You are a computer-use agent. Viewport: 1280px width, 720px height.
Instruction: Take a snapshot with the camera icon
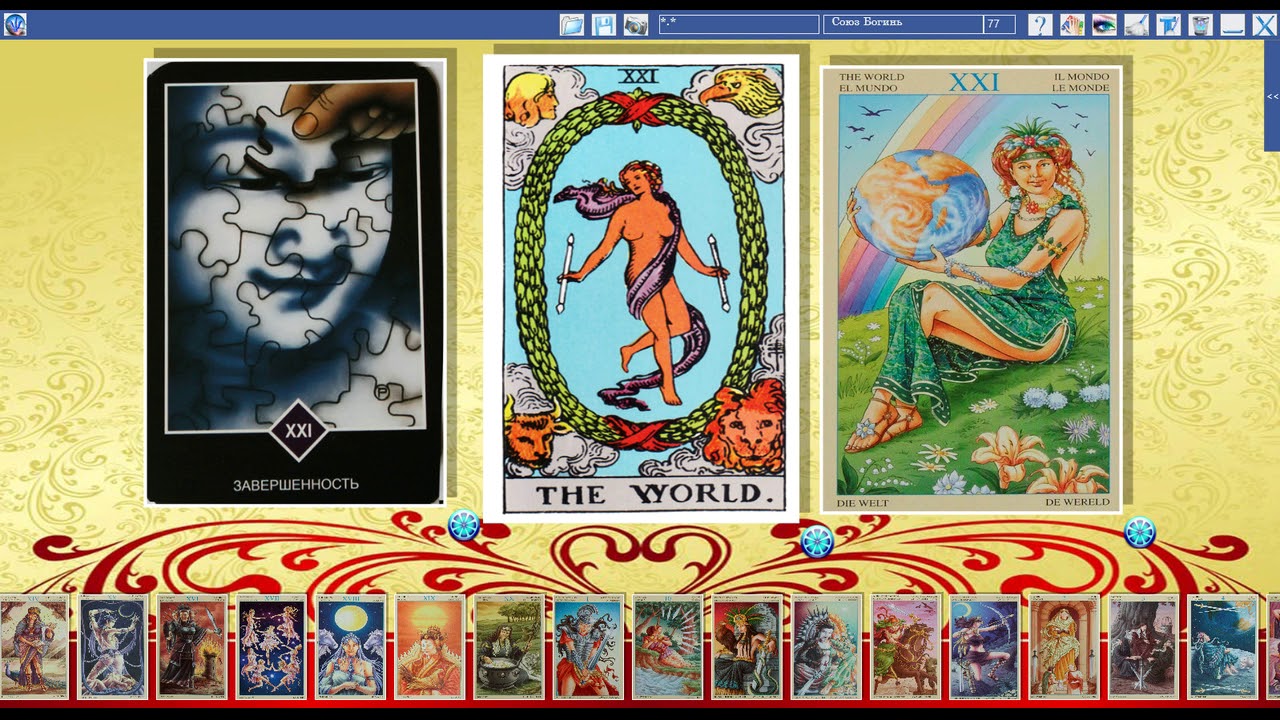pyautogui.click(x=636, y=25)
